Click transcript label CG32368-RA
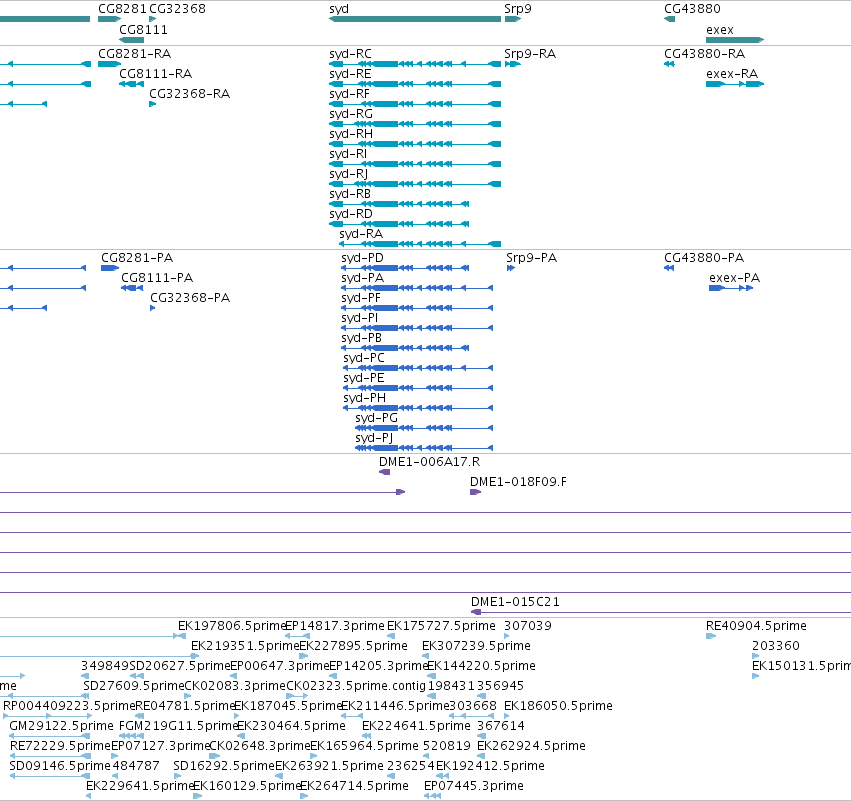 (x=189, y=94)
